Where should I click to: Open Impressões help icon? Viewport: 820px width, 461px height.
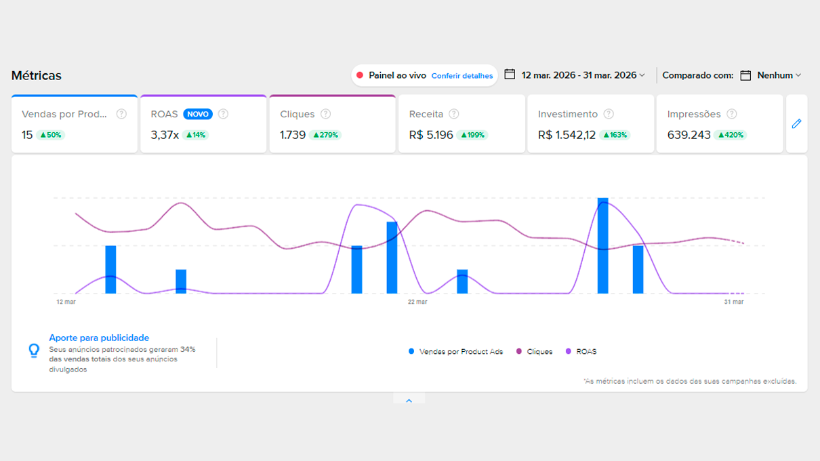coord(732,114)
